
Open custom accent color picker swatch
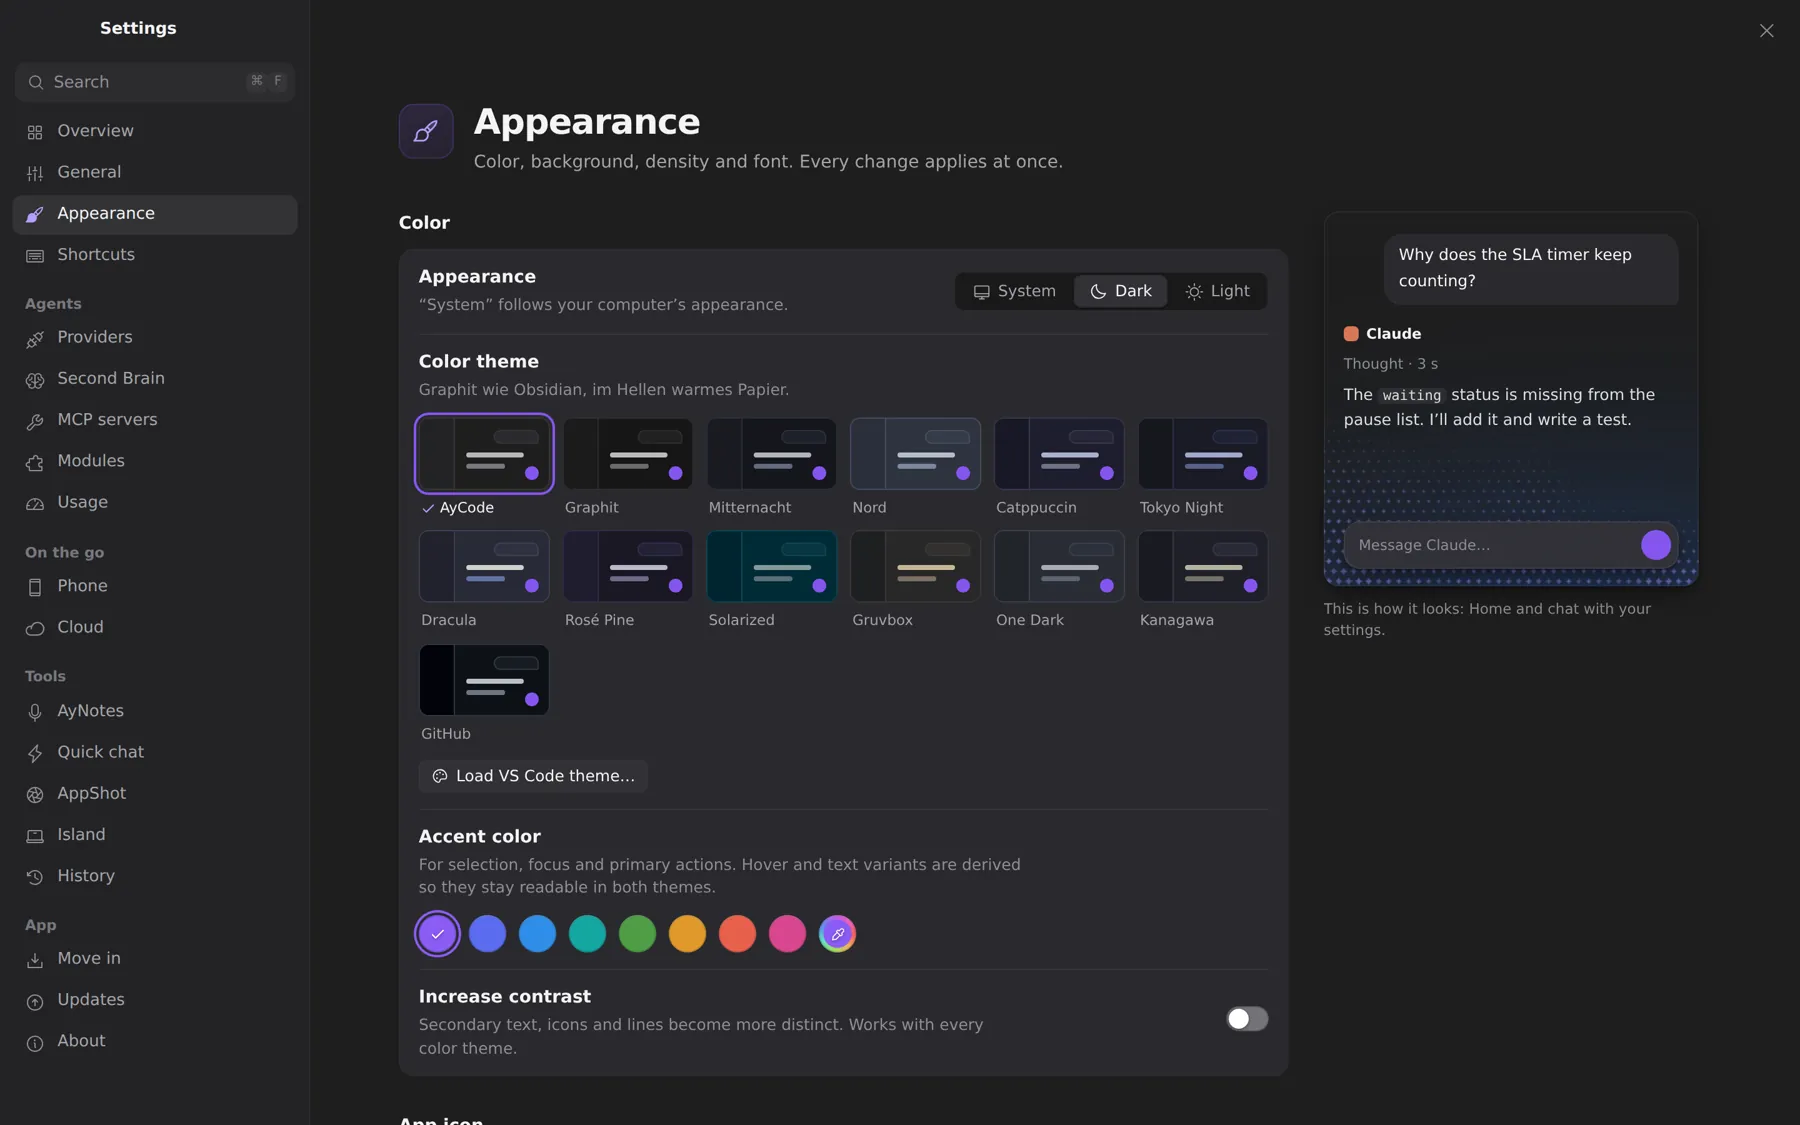point(837,934)
